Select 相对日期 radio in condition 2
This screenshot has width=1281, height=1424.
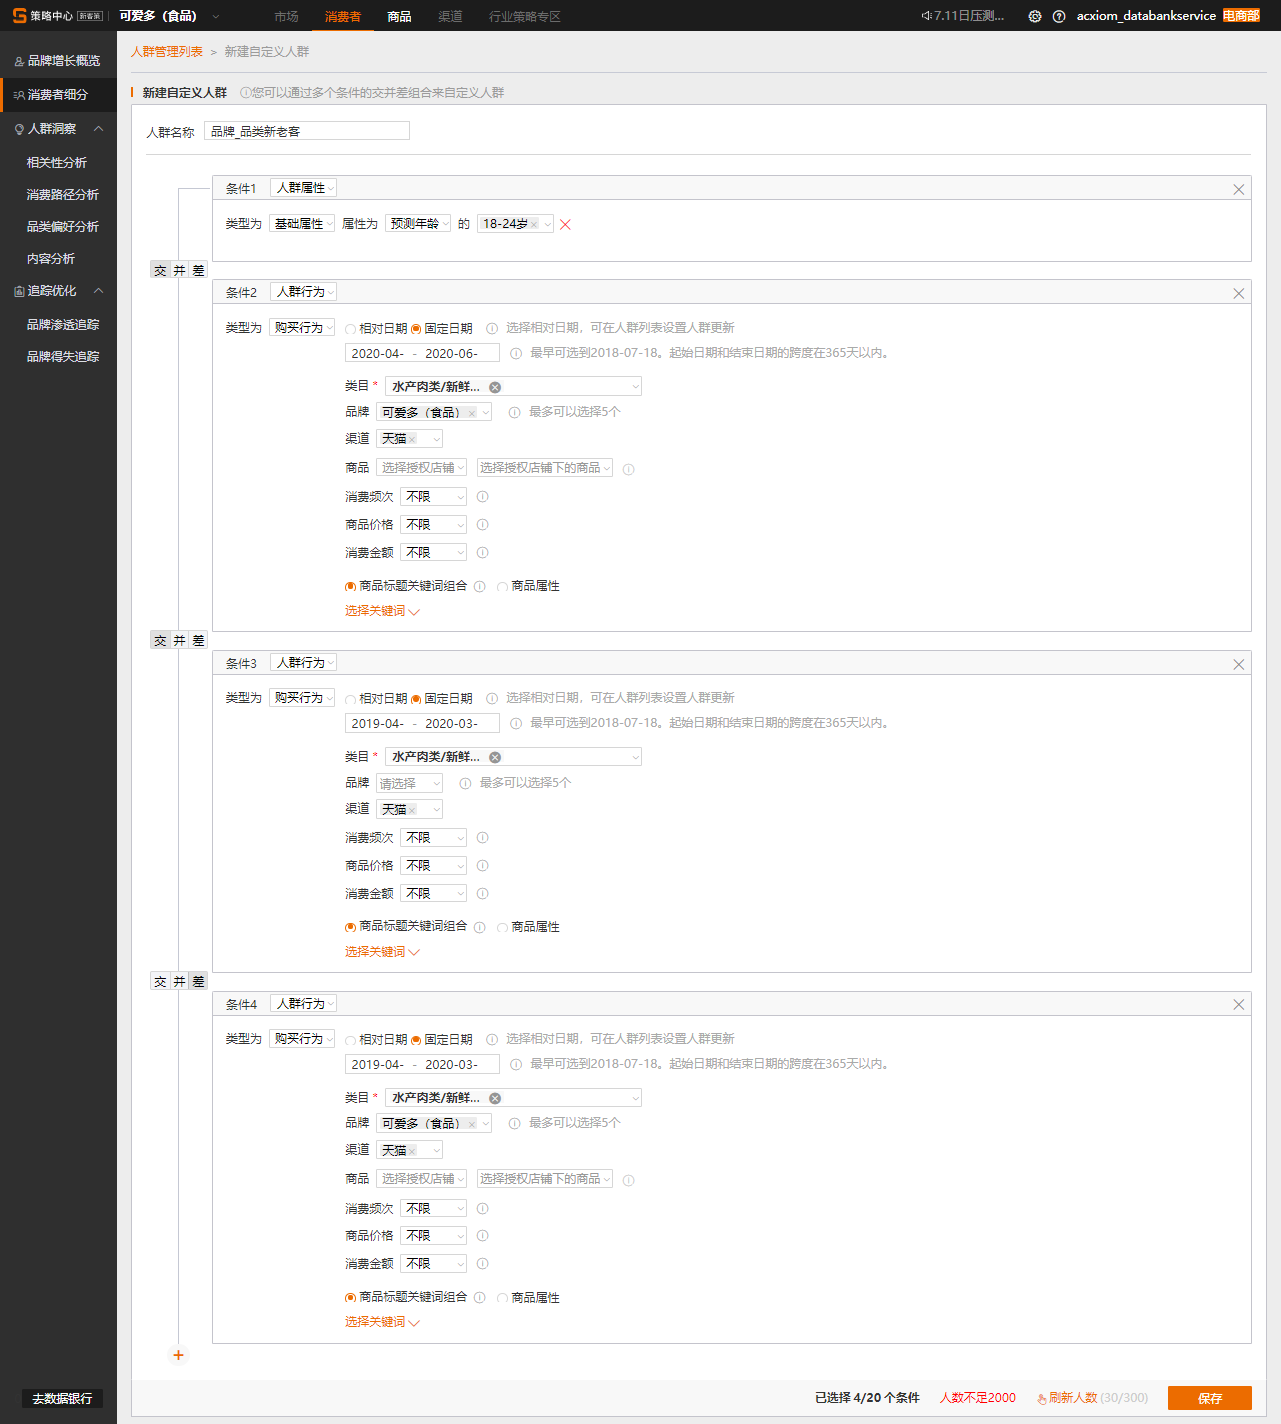351,329
